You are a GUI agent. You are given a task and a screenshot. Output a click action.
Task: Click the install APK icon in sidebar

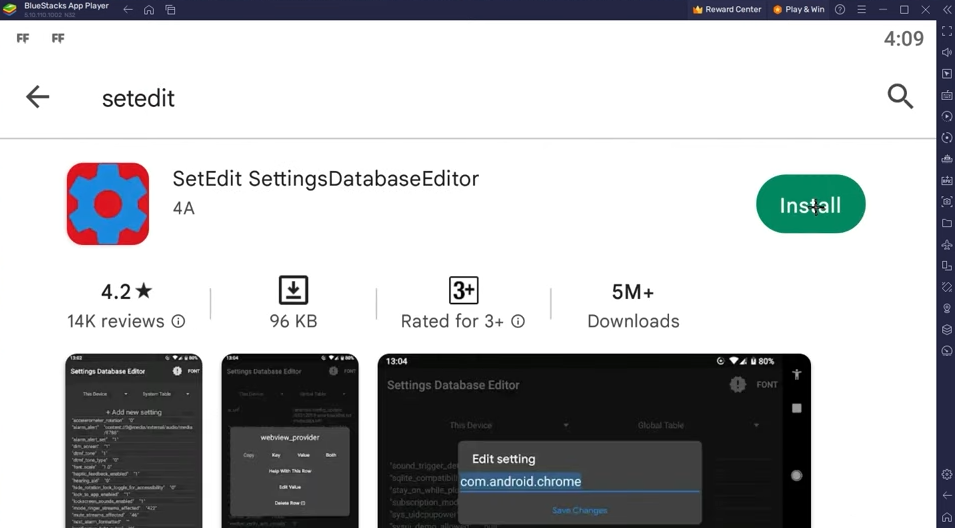[x=946, y=180]
